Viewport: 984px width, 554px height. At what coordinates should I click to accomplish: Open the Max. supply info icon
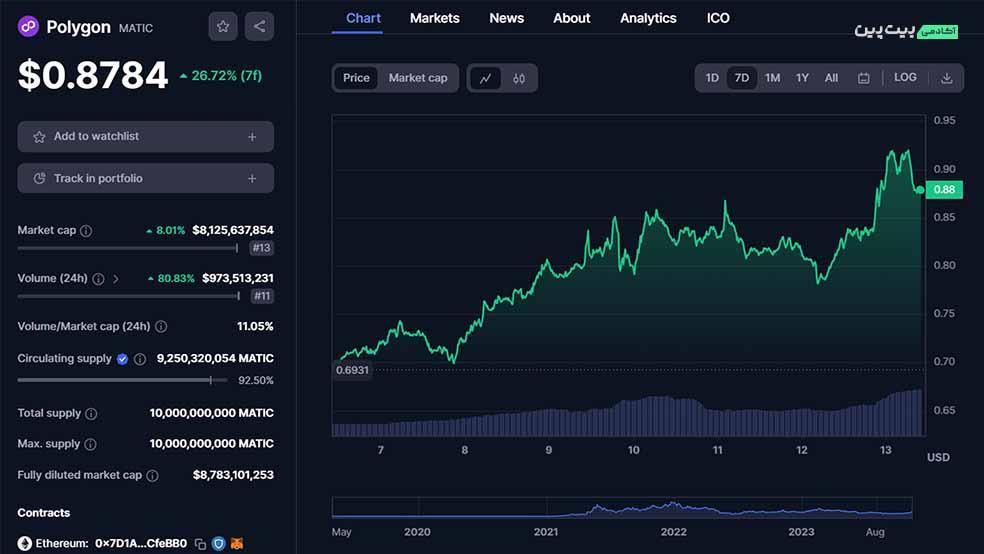[90, 444]
